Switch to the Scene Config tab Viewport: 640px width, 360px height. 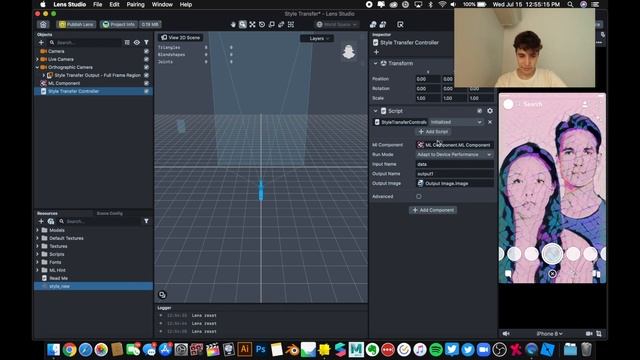pos(109,213)
